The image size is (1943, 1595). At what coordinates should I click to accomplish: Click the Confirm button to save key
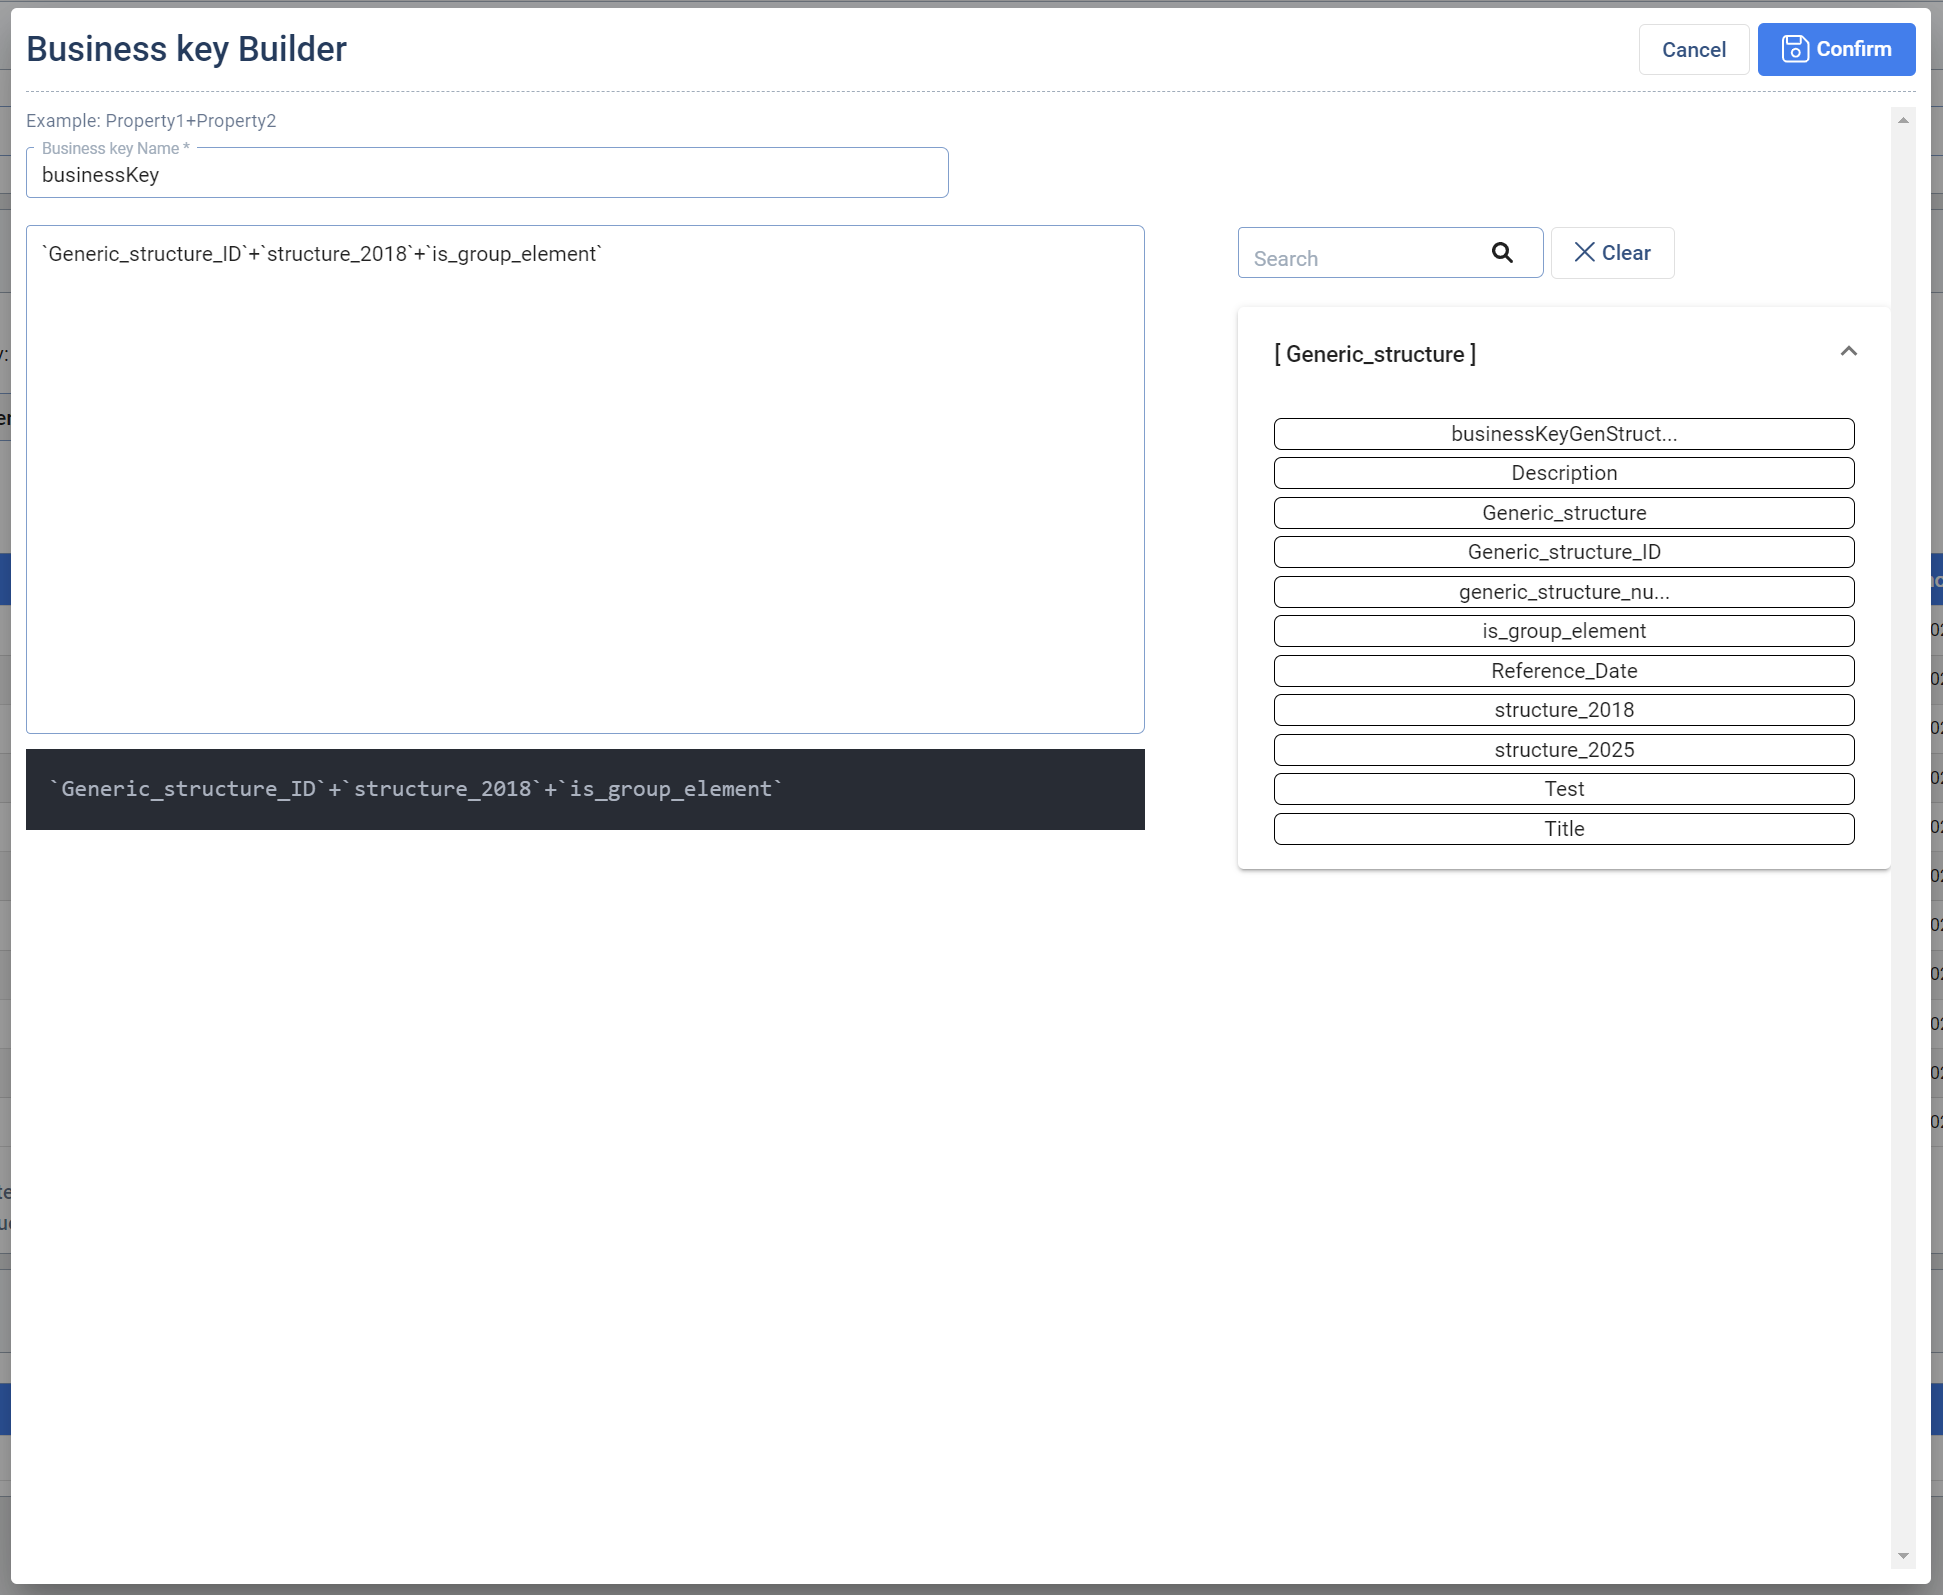click(1836, 48)
